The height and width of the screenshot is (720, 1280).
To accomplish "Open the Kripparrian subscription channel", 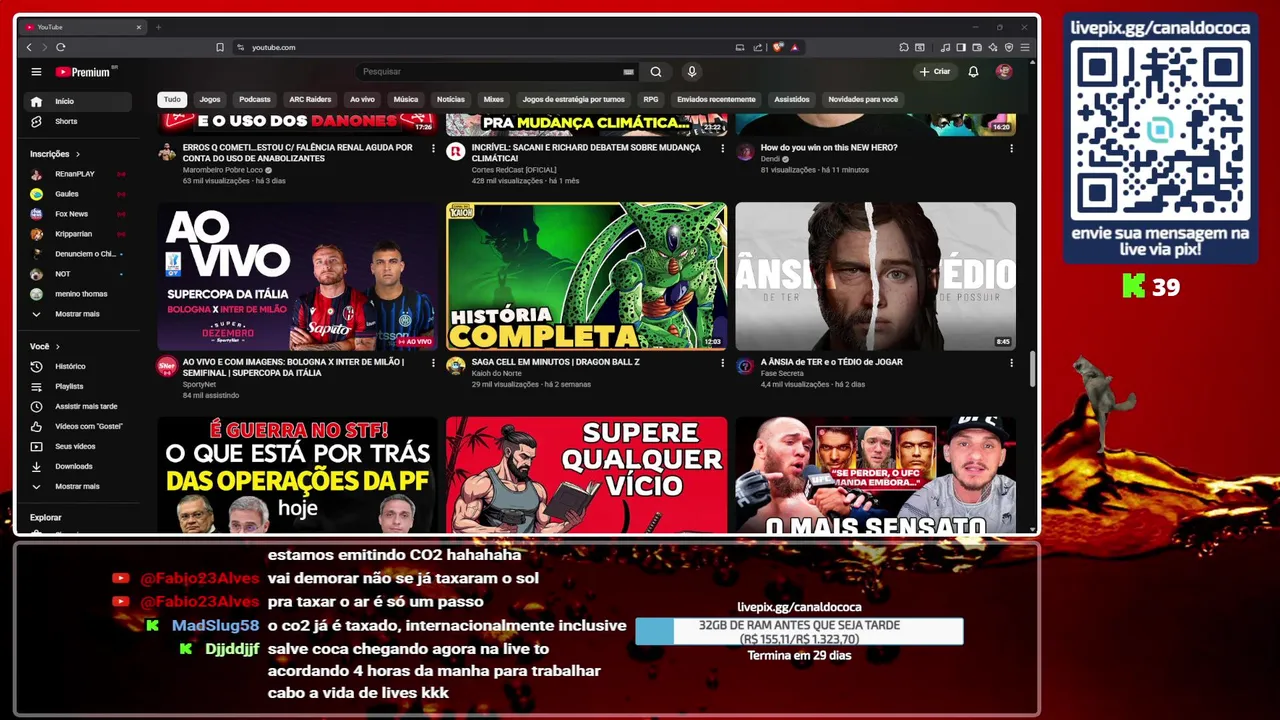I will 77,234.
